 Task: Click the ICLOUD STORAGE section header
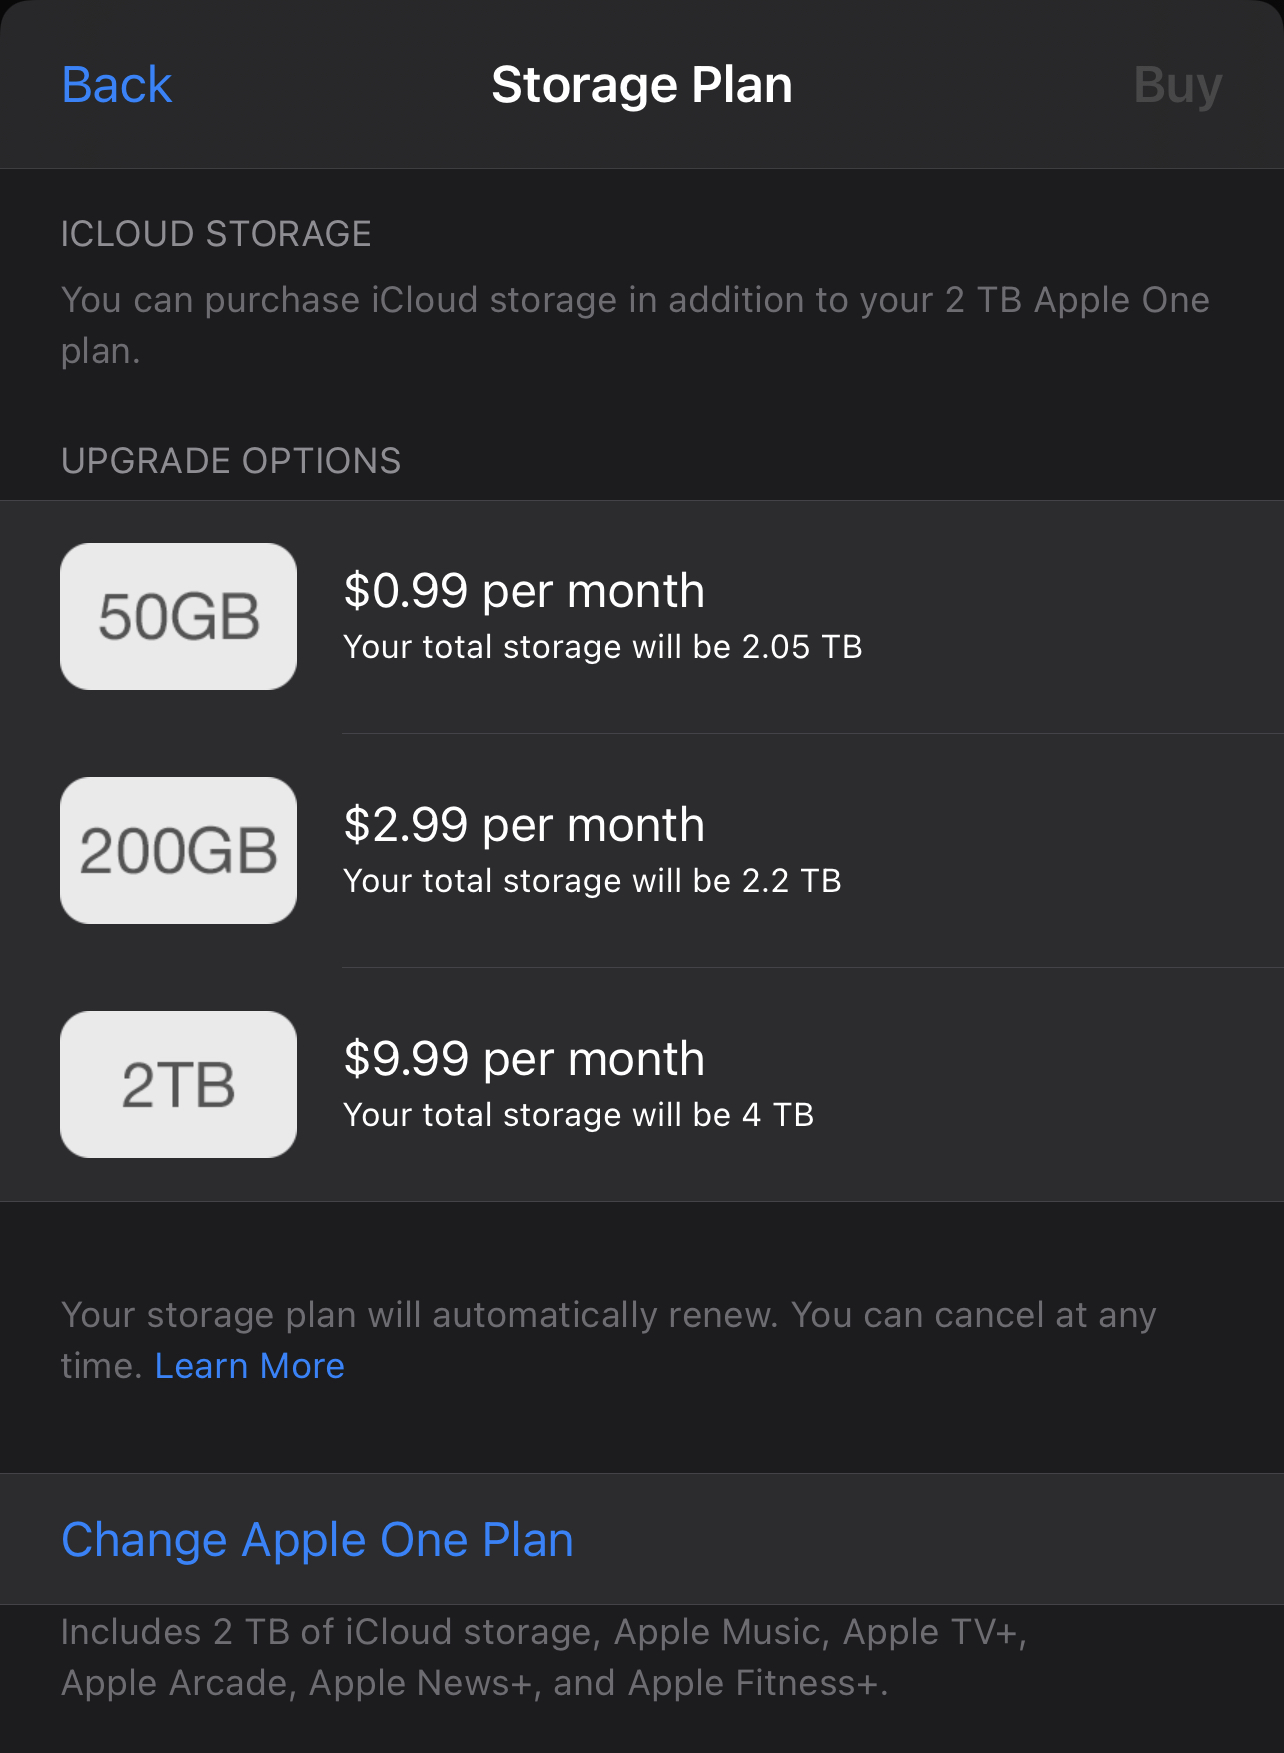[x=216, y=234]
